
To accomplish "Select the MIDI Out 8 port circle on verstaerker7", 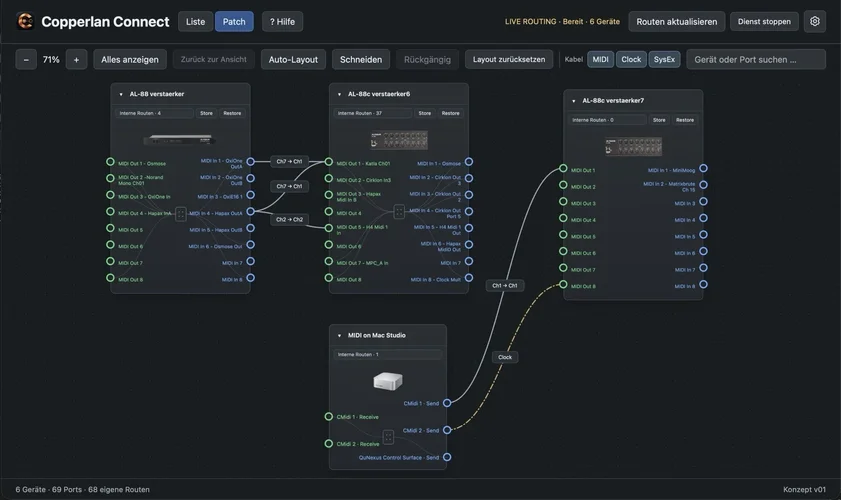I will (x=563, y=284).
